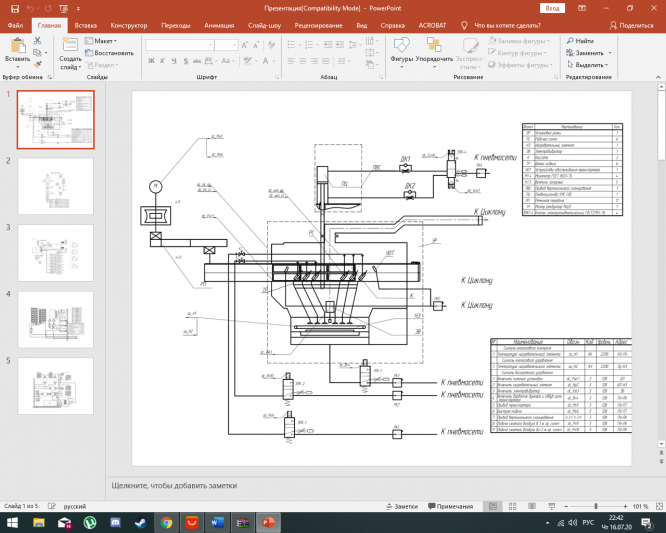
Task: Launch Steam from the taskbar
Action: [141, 522]
